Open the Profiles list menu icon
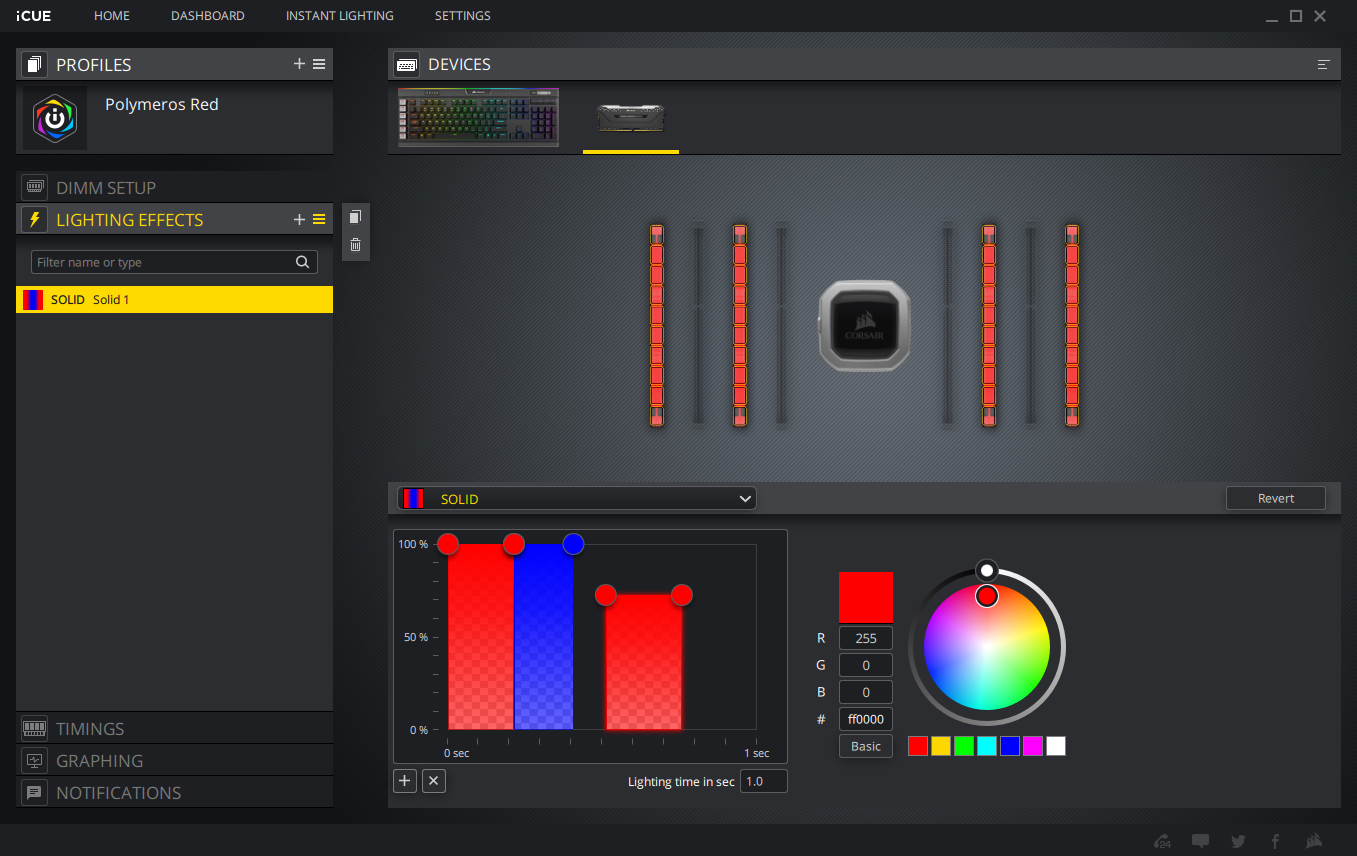Viewport: 1357px width, 856px height. click(x=319, y=64)
